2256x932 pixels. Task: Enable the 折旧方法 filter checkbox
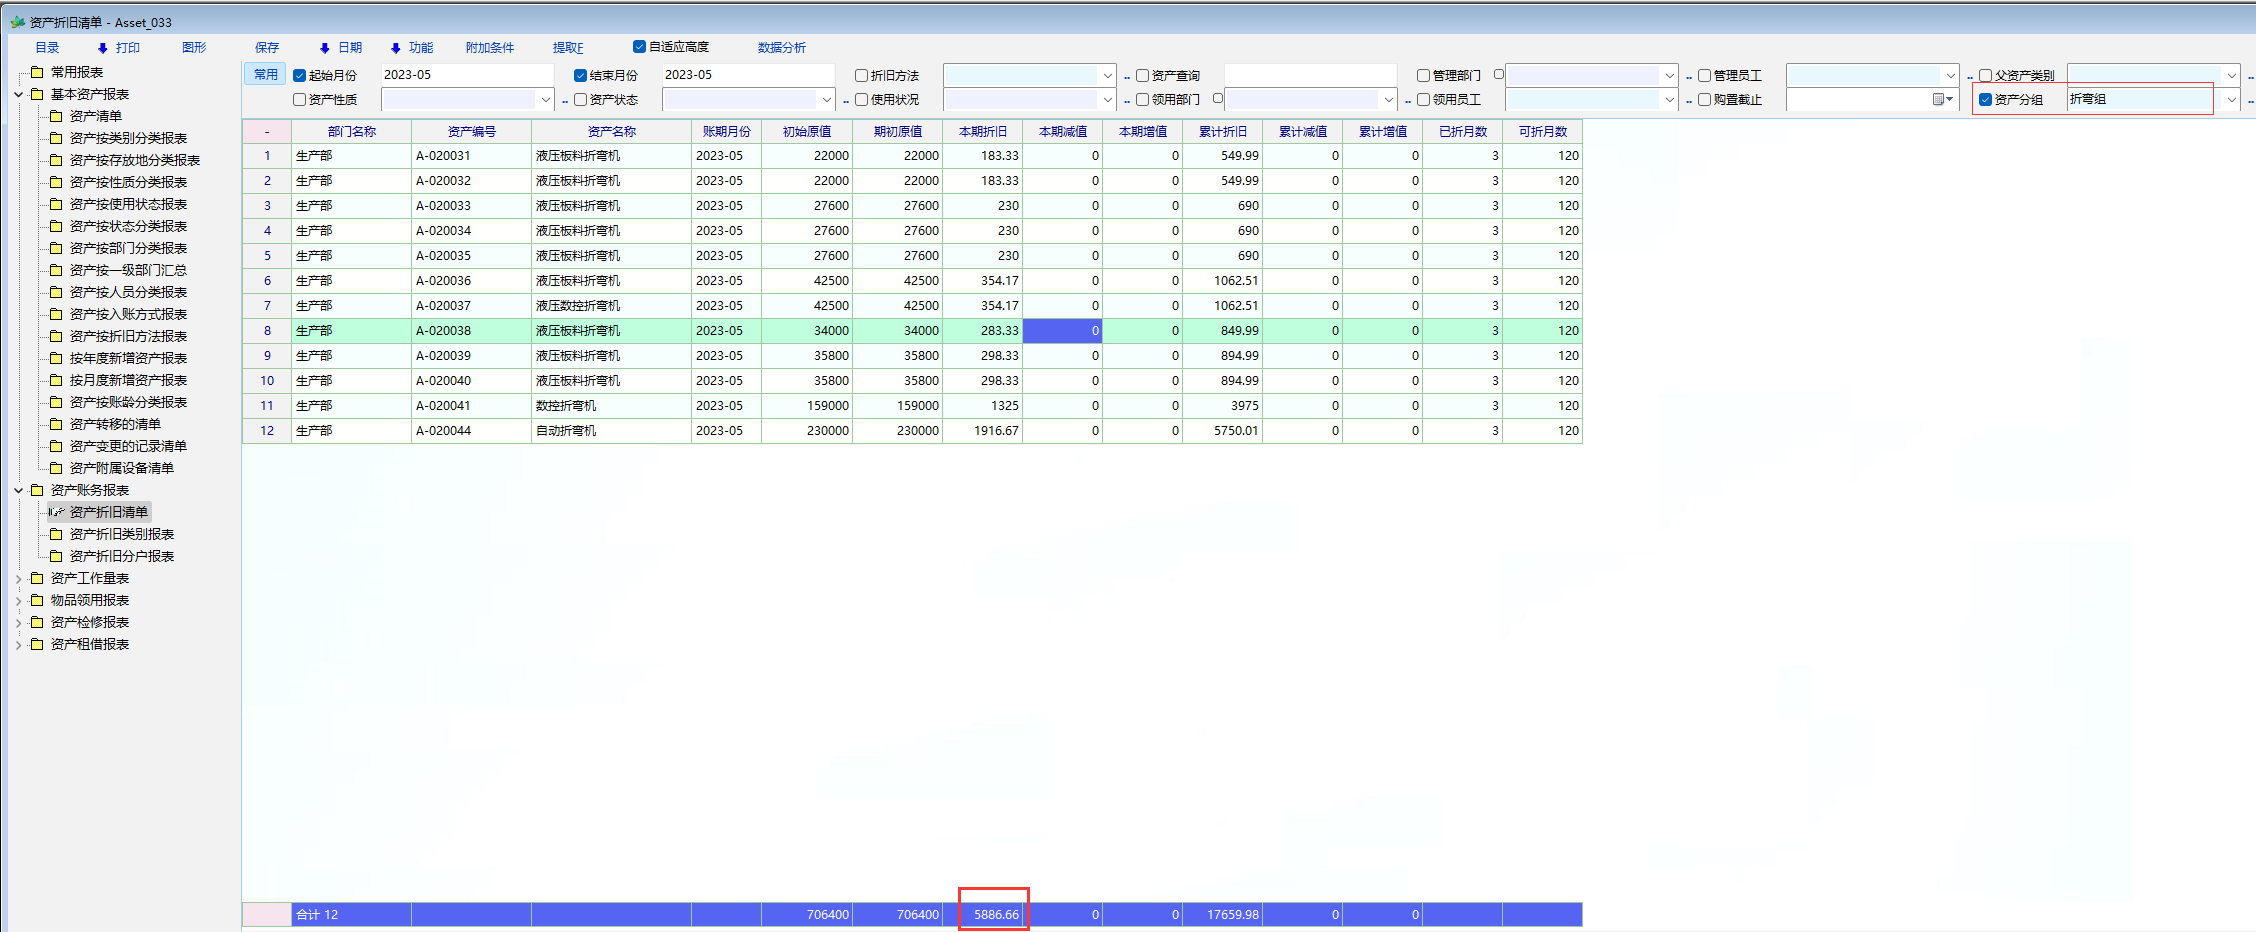(861, 75)
